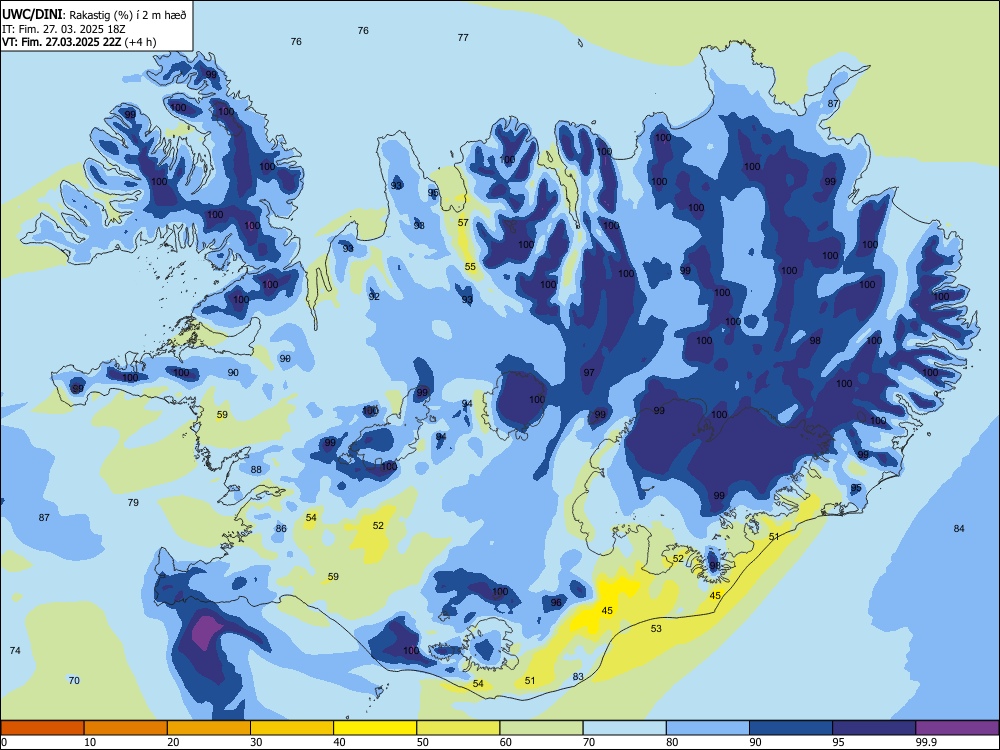Click the 'UWC/DINI: Rakastig (%) í 2 m hæð' title

click(x=94, y=15)
